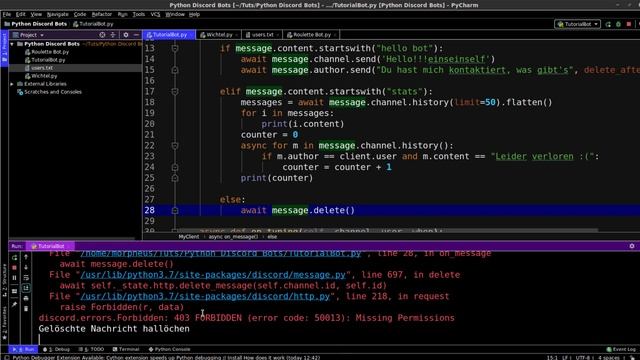
Task: Open the TutorialBot.py traceback link
Action: (220, 253)
